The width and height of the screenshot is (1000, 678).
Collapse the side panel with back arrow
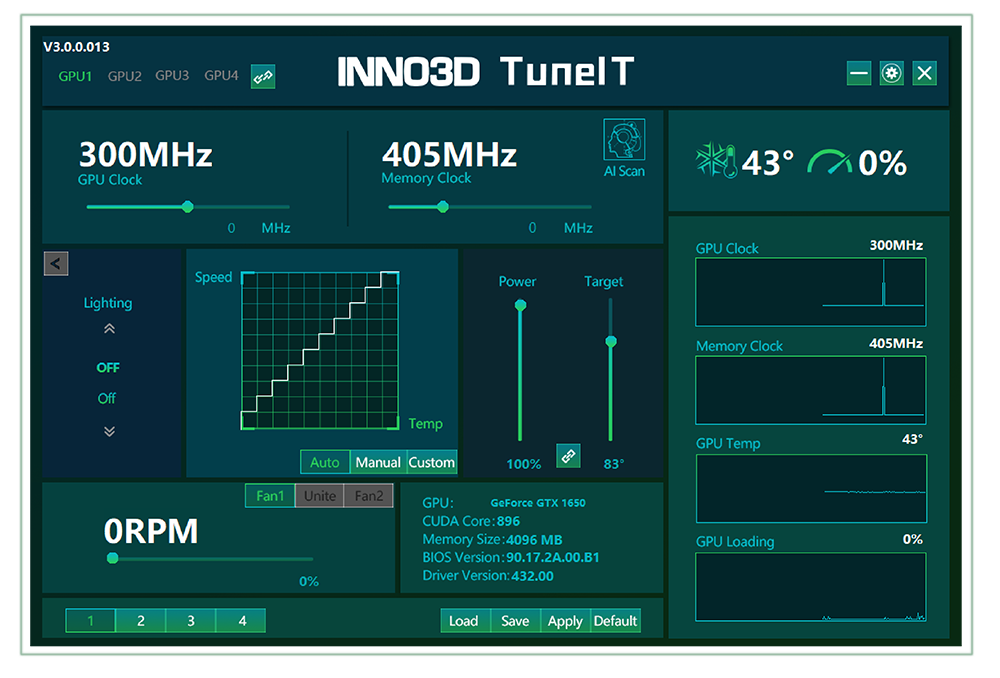(56, 263)
